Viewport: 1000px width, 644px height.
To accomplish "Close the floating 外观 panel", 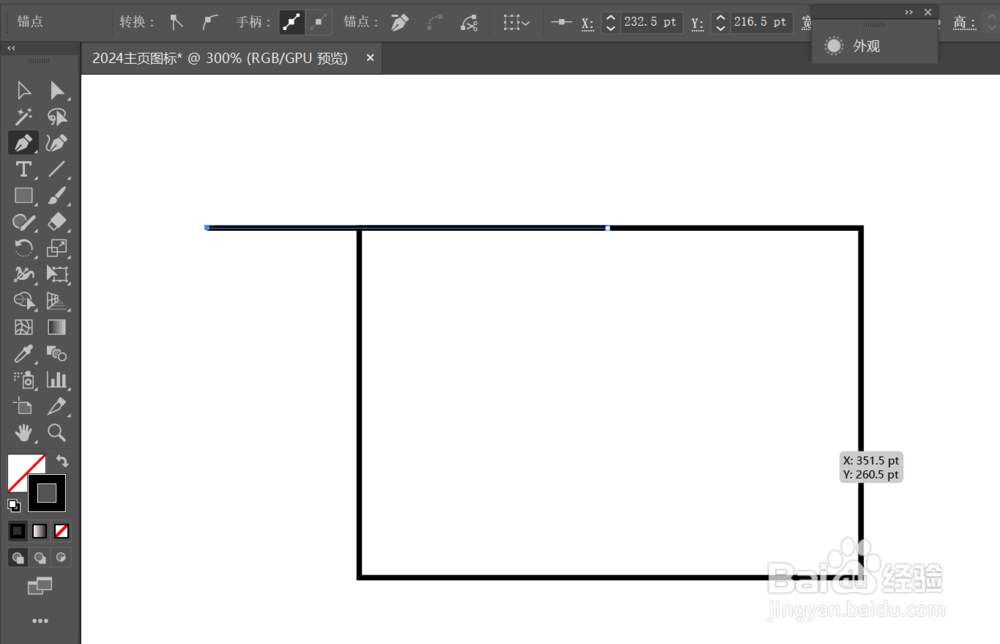I will [x=928, y=12].
